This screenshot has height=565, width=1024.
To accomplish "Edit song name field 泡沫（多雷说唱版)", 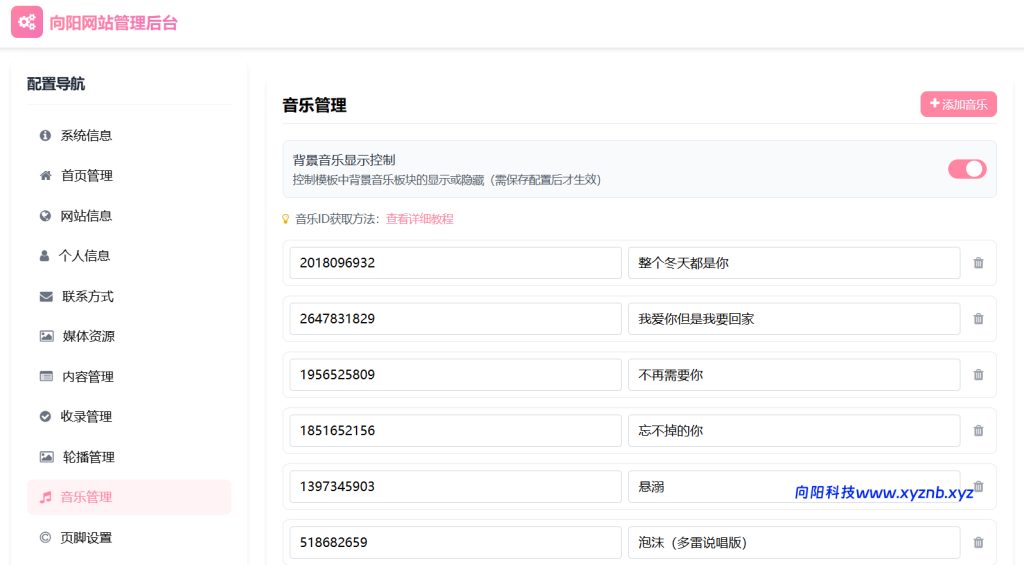I will coord(794,542).
